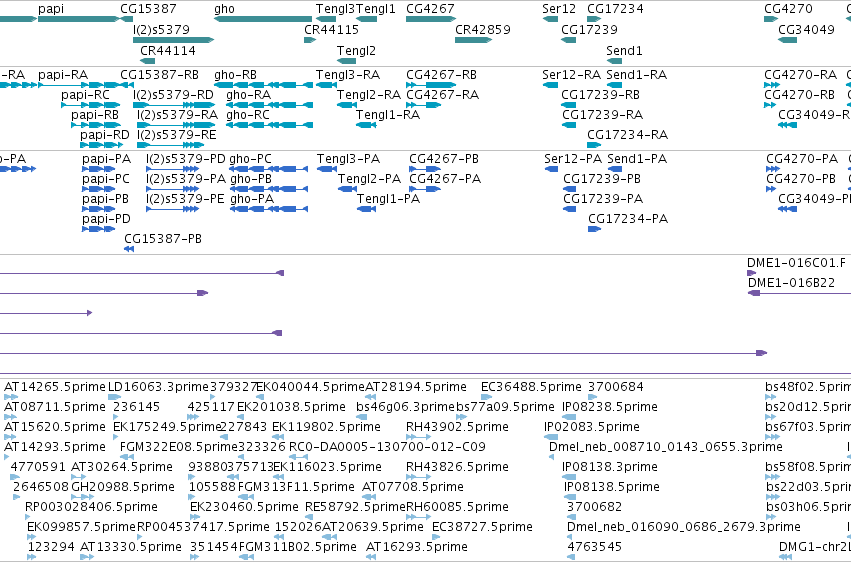Viewport: 851px width, 562px height.
Task: Select the gho-RB transcript
Action: [x=264, y=85]
